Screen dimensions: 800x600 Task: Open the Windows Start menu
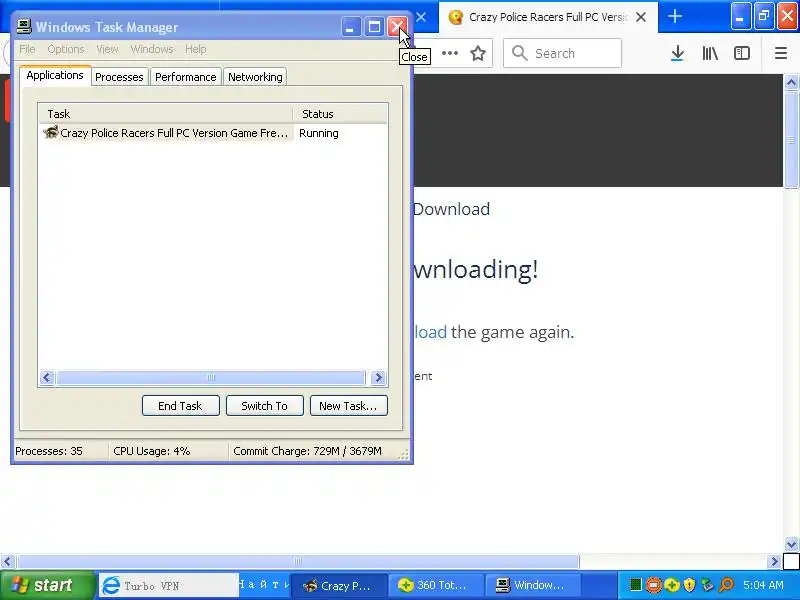coord(47,585)
